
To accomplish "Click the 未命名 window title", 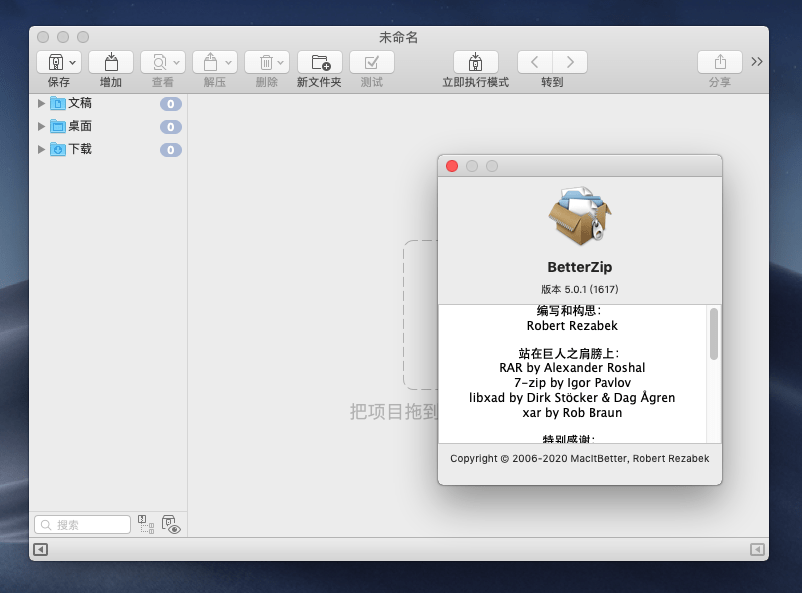I will (398, 37).
